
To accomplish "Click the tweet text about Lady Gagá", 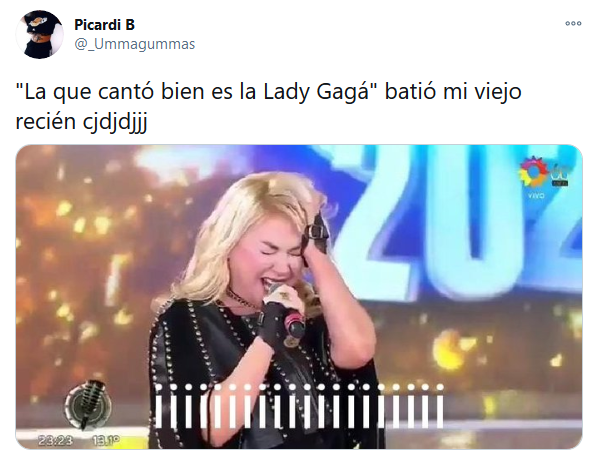I will pyautogui.click(x=268, y=106).
